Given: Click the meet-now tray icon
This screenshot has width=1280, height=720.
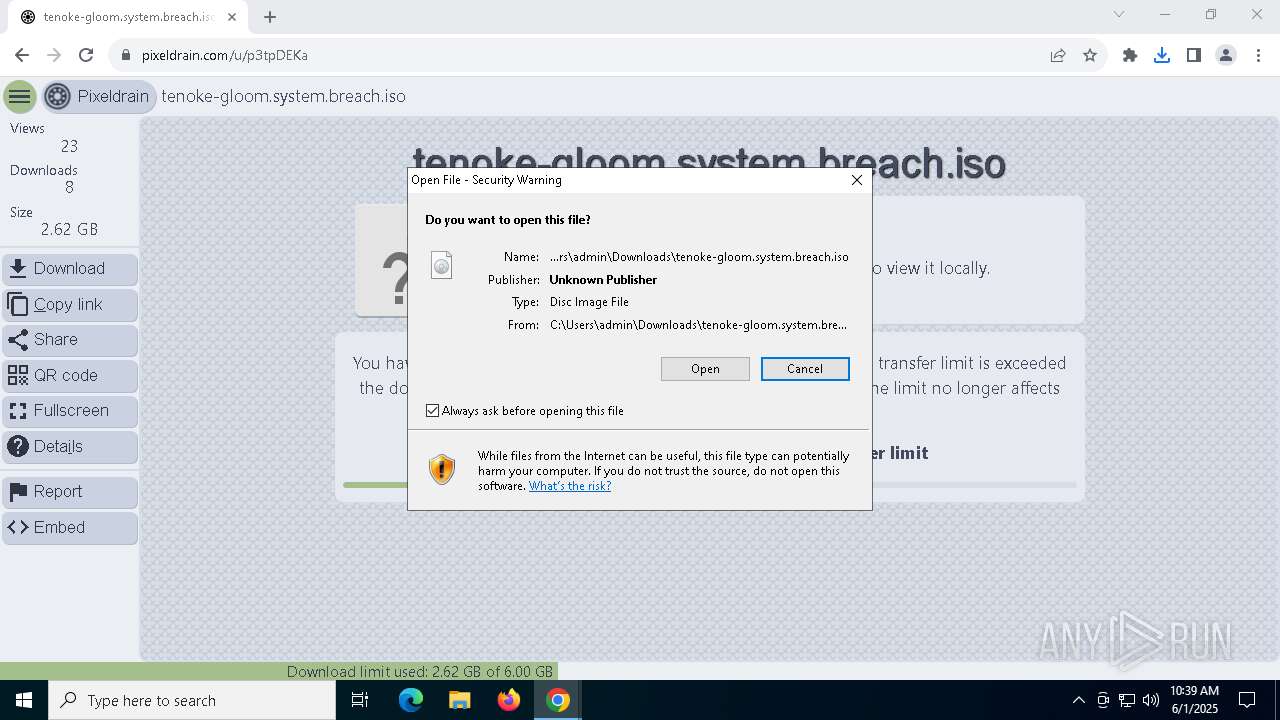Looking at the screenshot, I should click(1103, 700).
